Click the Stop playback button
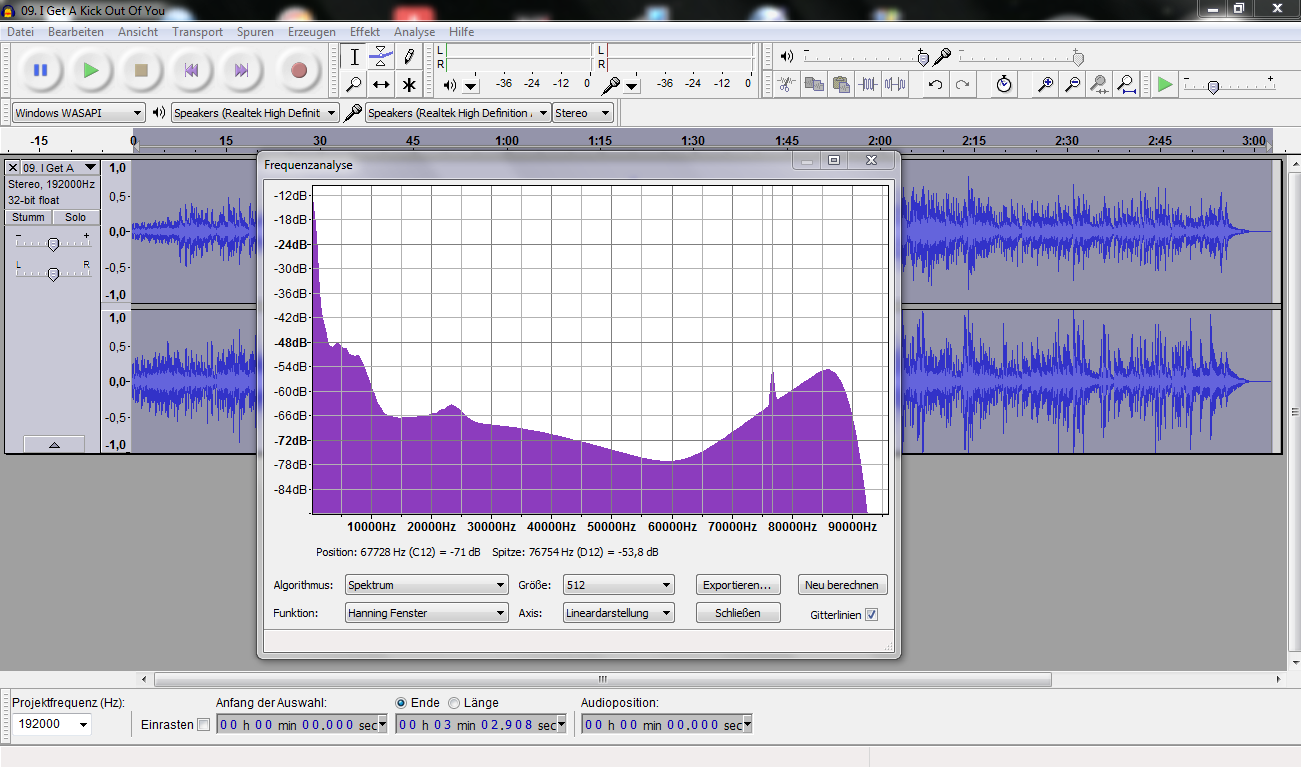The height and width of the screenshot is (767, 1301). [141, 70]
